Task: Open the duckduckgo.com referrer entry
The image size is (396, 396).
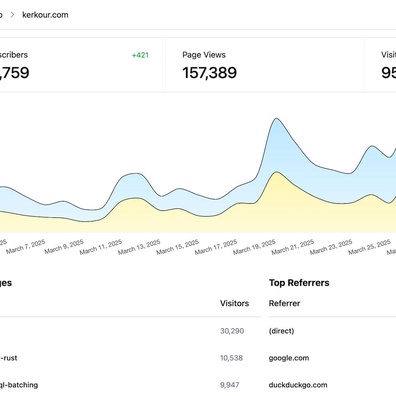Action: [x=298, y=385]
